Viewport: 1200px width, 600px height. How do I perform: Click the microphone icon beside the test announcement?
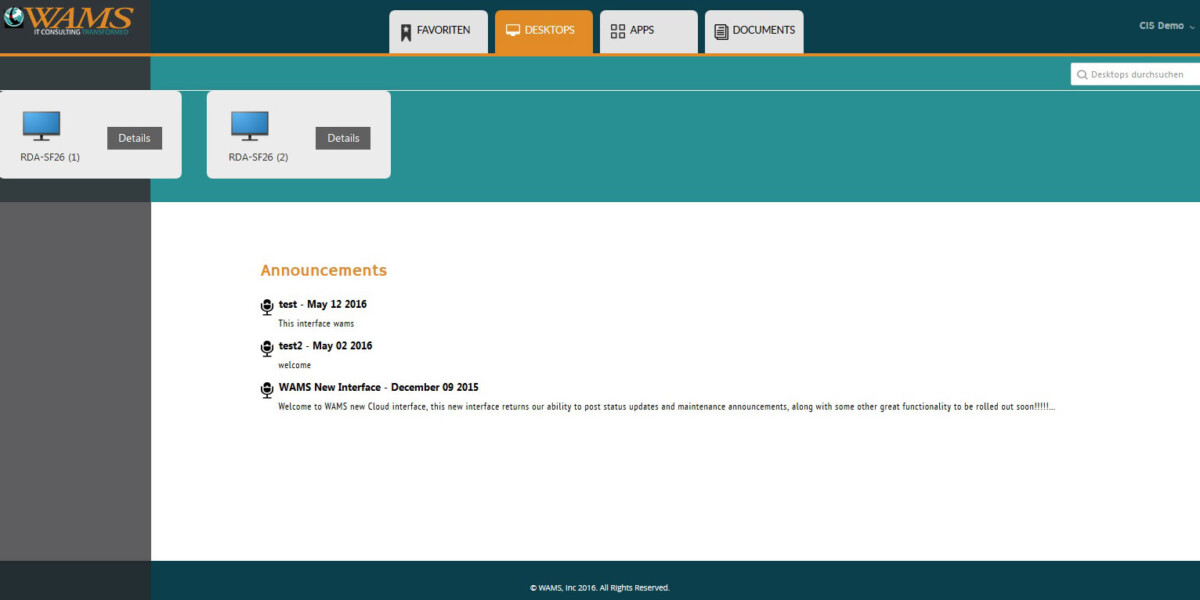(x=267, y=307)
